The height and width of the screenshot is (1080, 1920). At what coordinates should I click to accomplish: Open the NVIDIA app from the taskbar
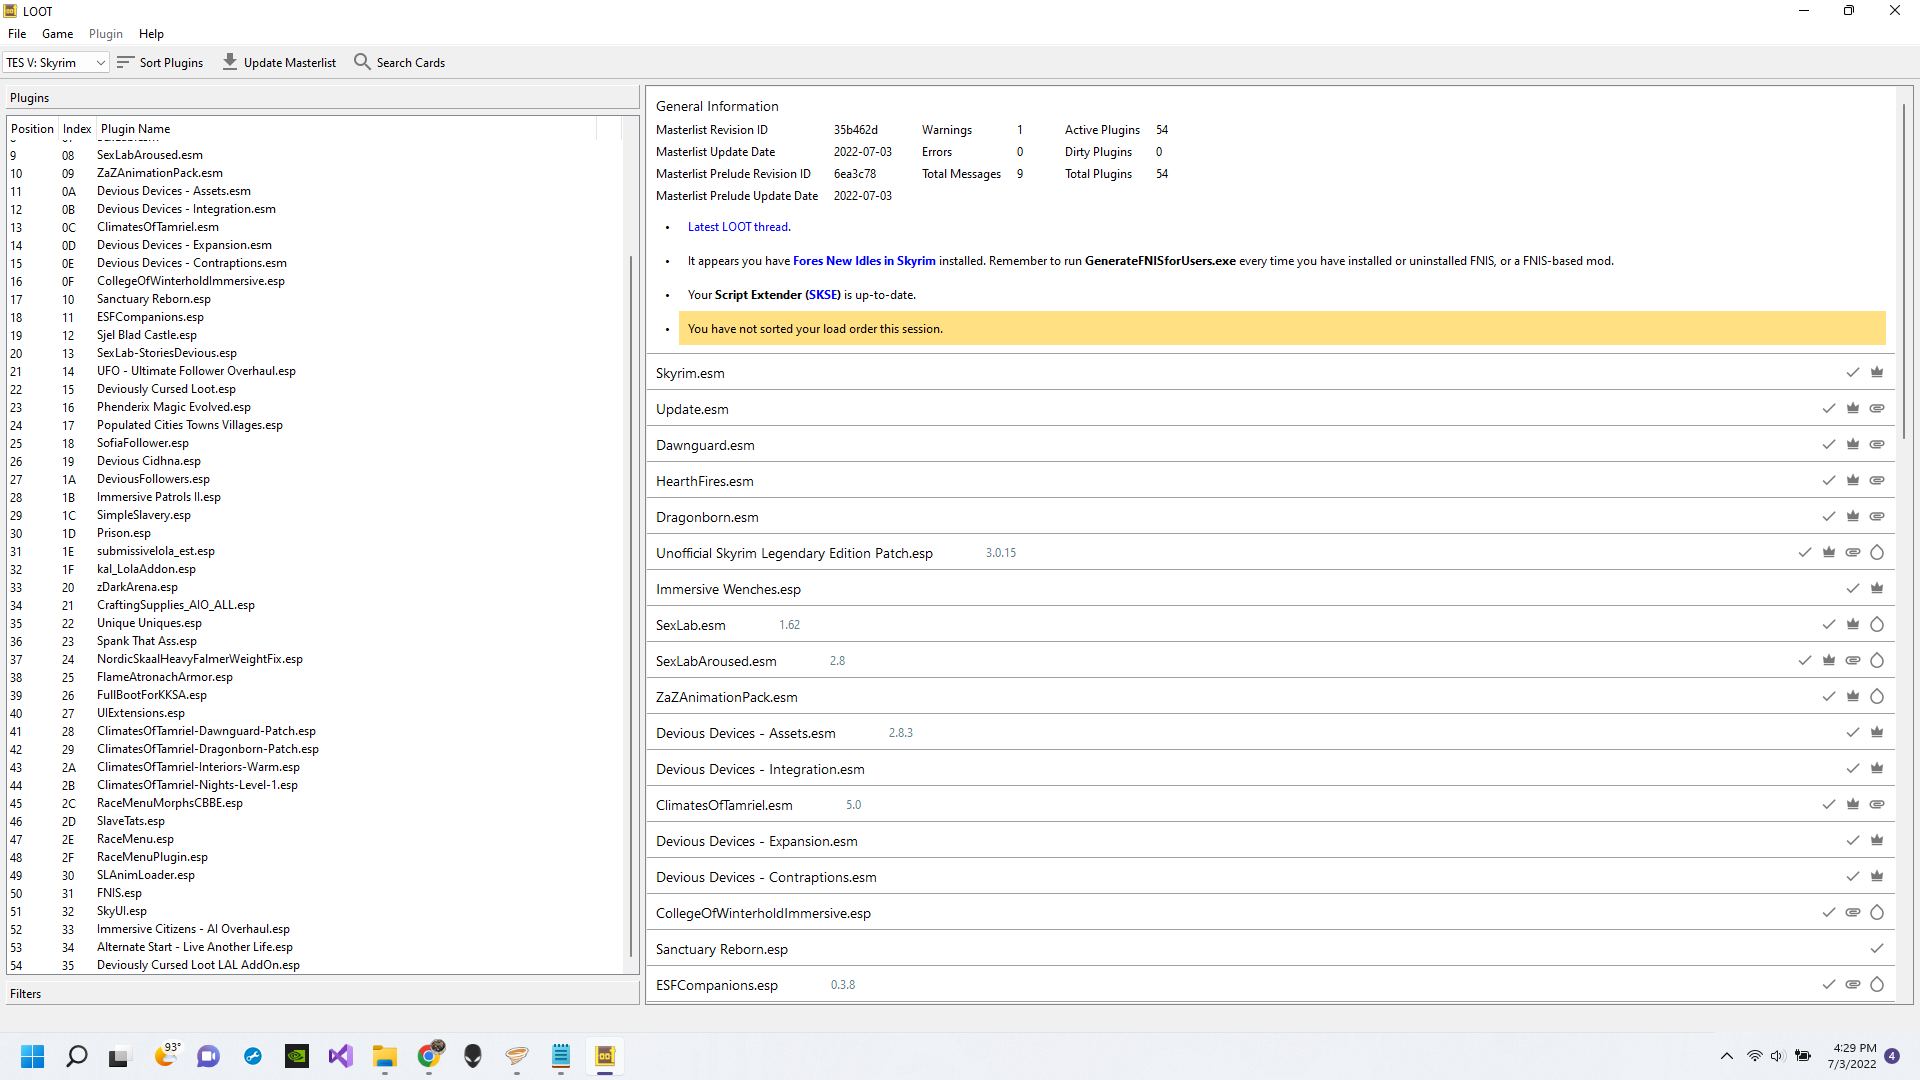(297, 1056)
